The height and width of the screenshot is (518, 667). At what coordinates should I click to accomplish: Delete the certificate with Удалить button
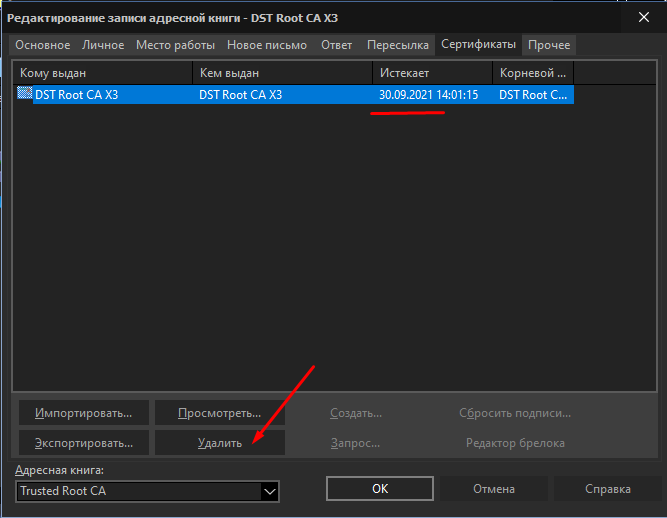[x=219, y=443]
